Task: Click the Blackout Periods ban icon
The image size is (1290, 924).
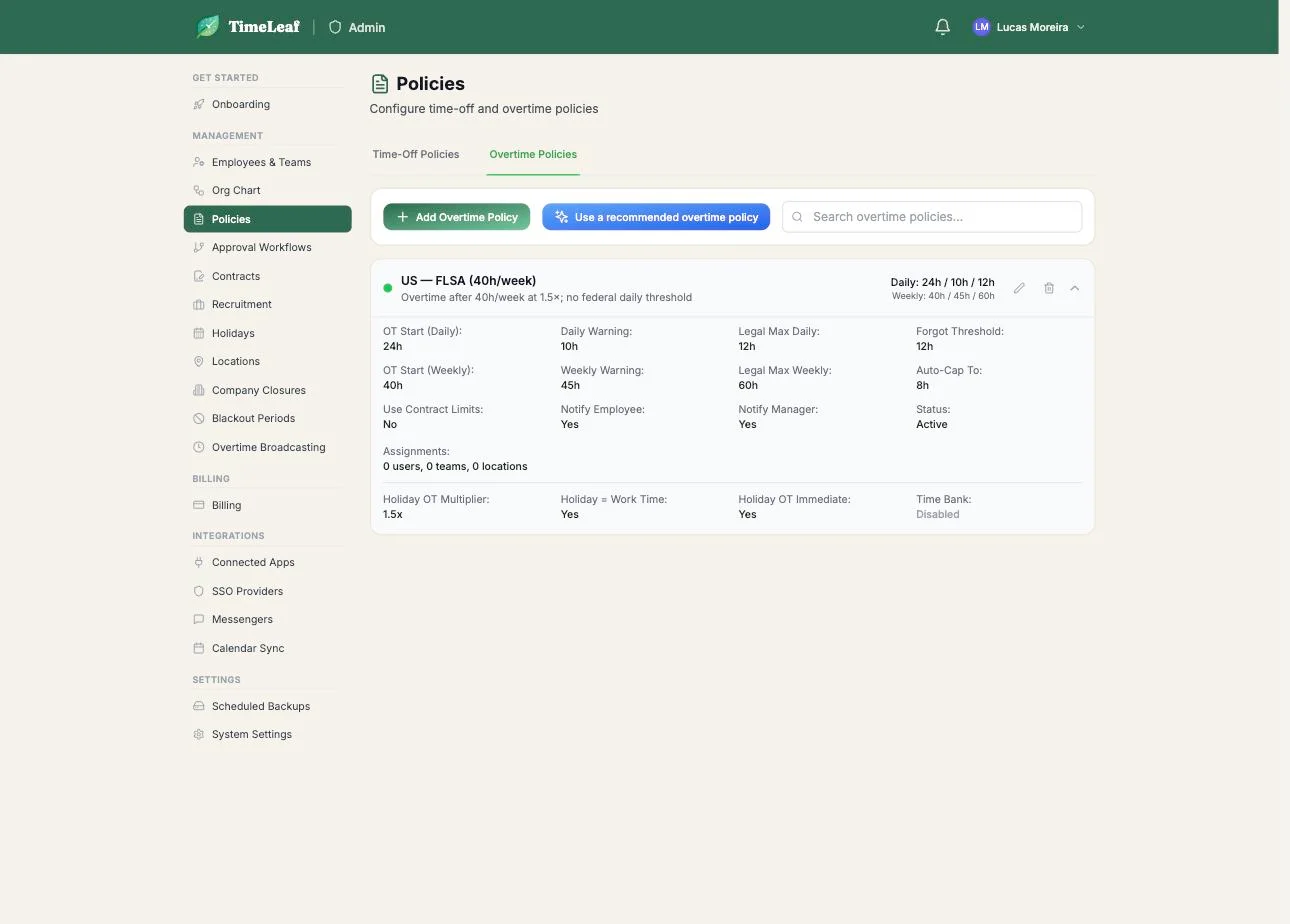Action: point(199,418)
